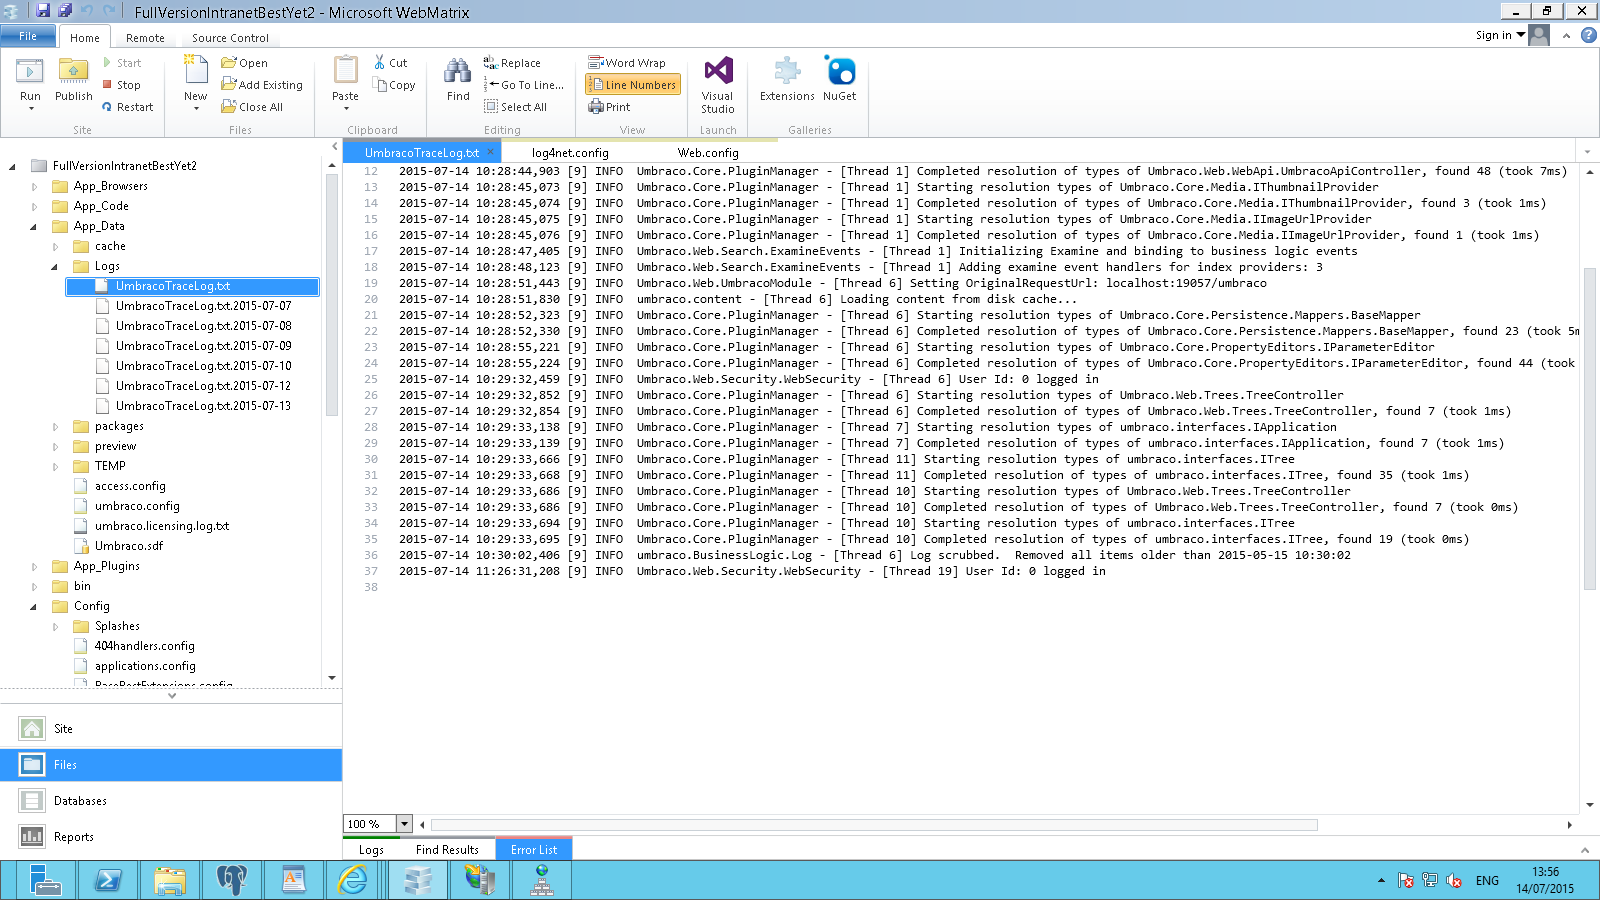Close All open files
Screen dimensions: 1600x900
tap(252, 107)
